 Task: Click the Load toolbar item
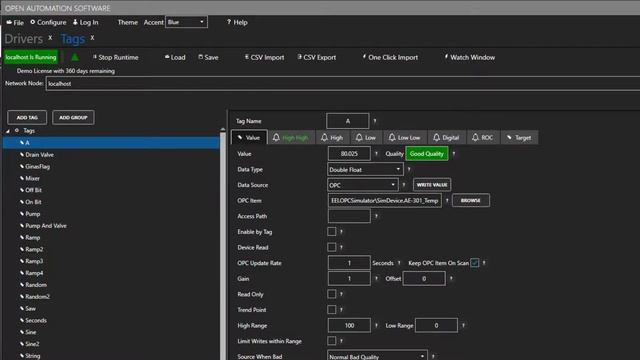(x=175, y=58)
